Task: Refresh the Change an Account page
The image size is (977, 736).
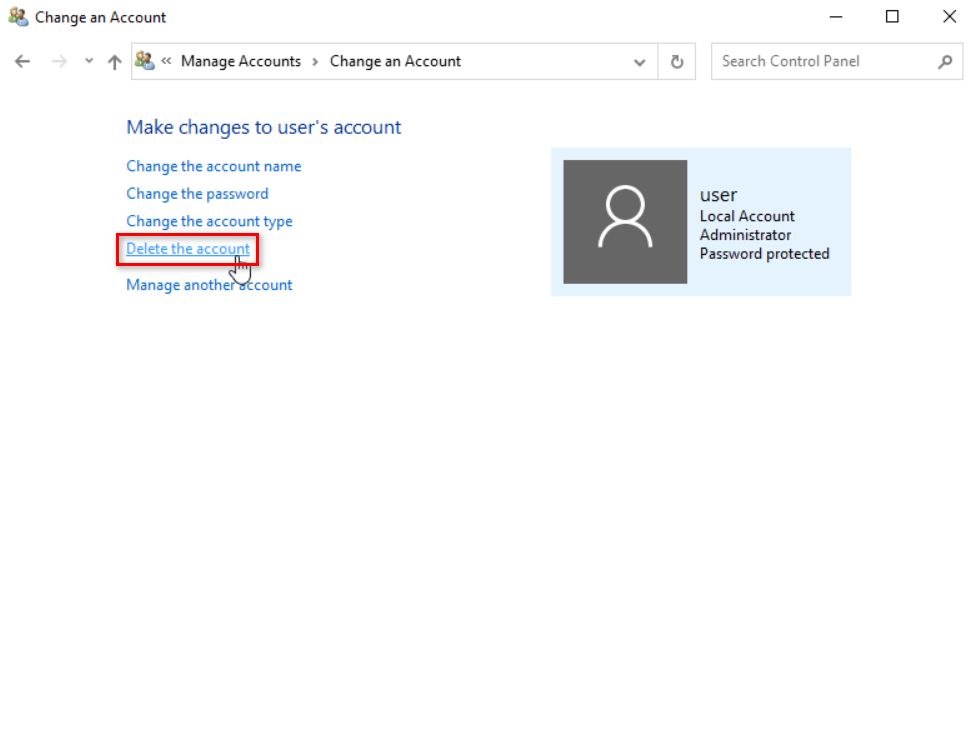Action: click(x=677, y=62)
